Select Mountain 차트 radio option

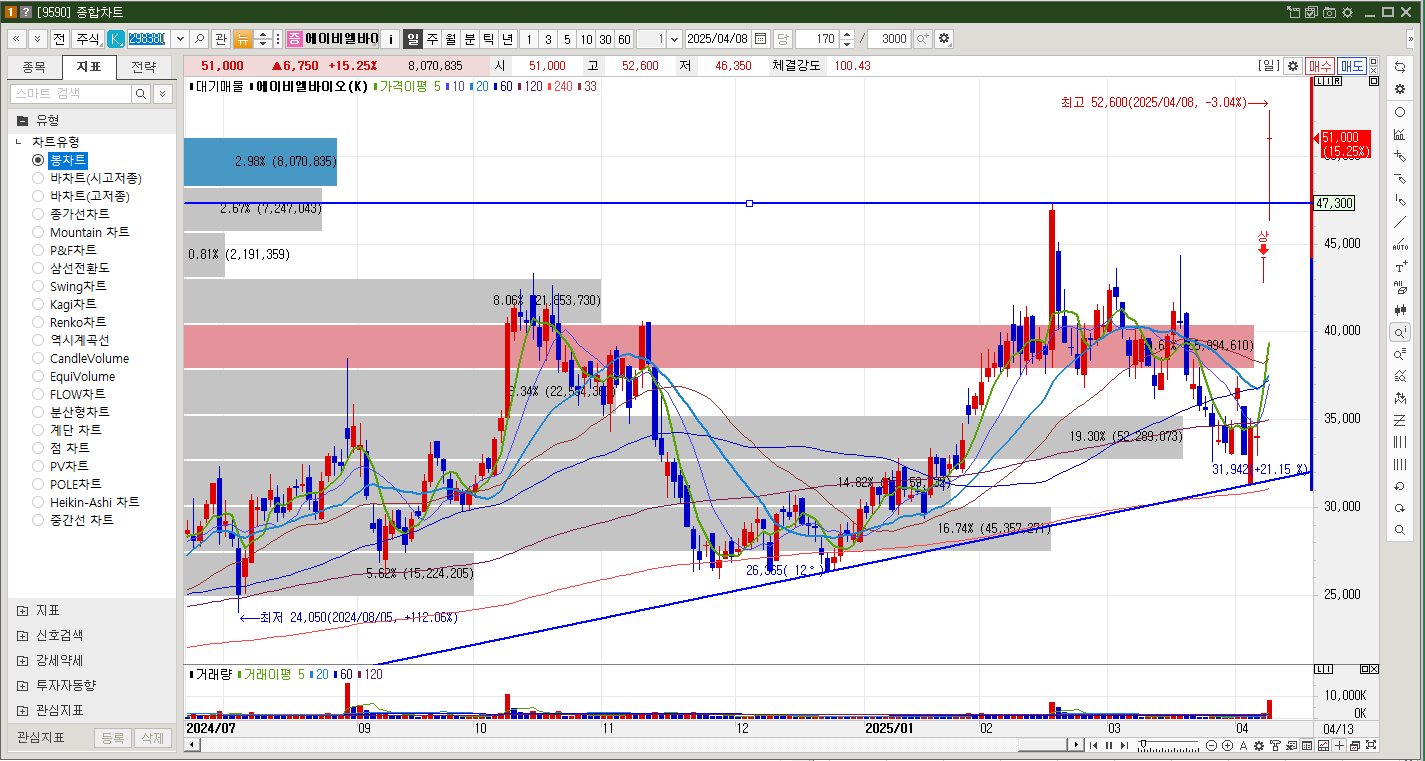point(38,232)
